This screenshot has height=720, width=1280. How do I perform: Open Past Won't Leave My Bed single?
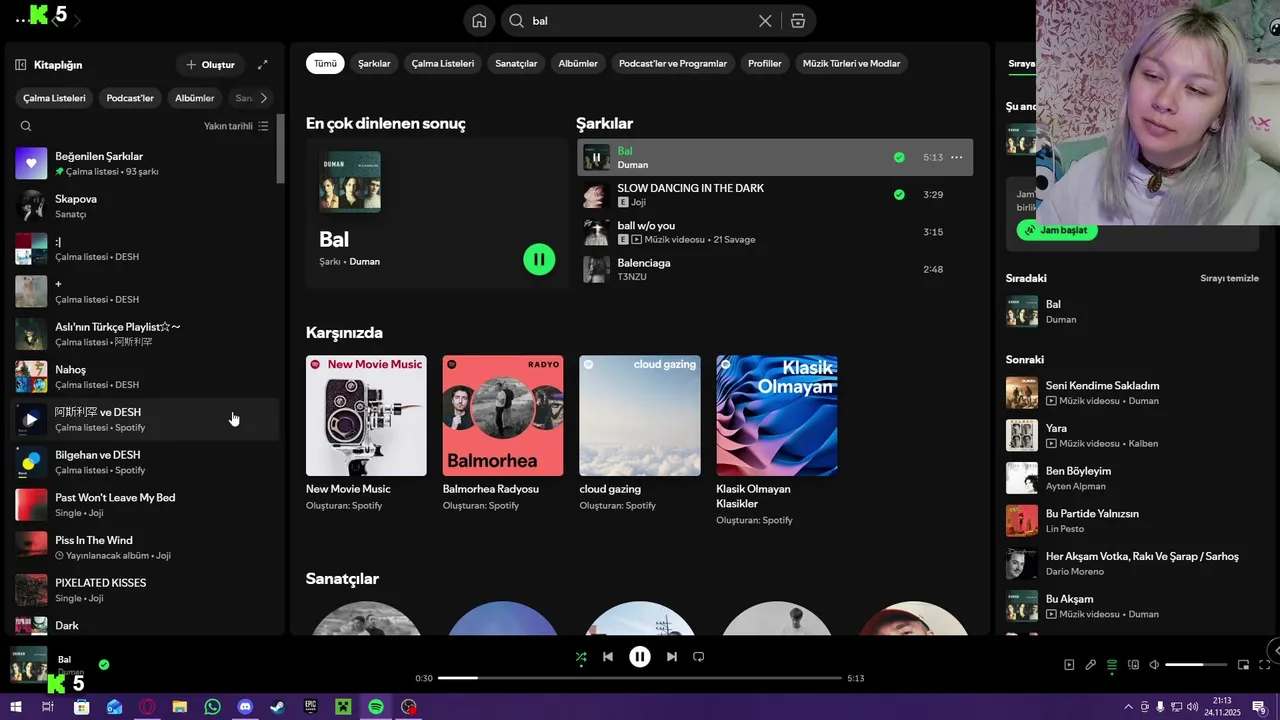145,505
